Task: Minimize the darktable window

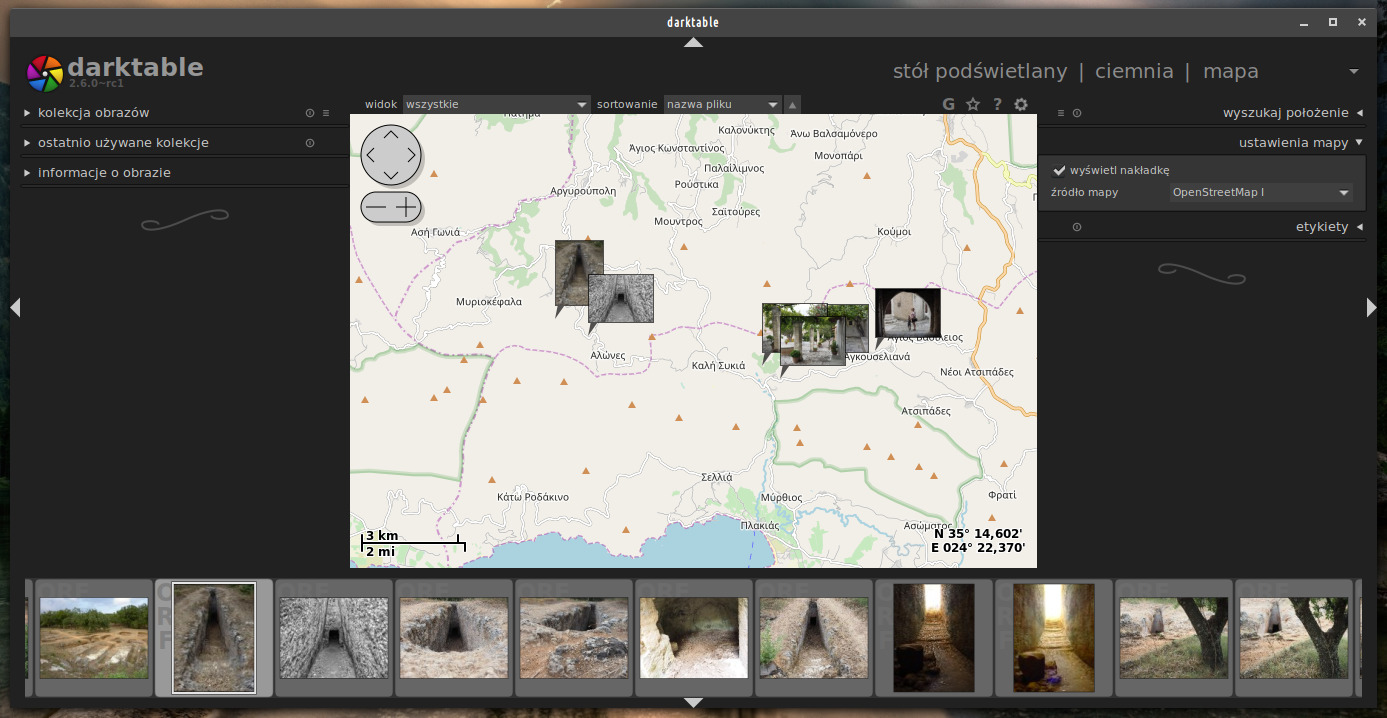Action: (1306, 22)
